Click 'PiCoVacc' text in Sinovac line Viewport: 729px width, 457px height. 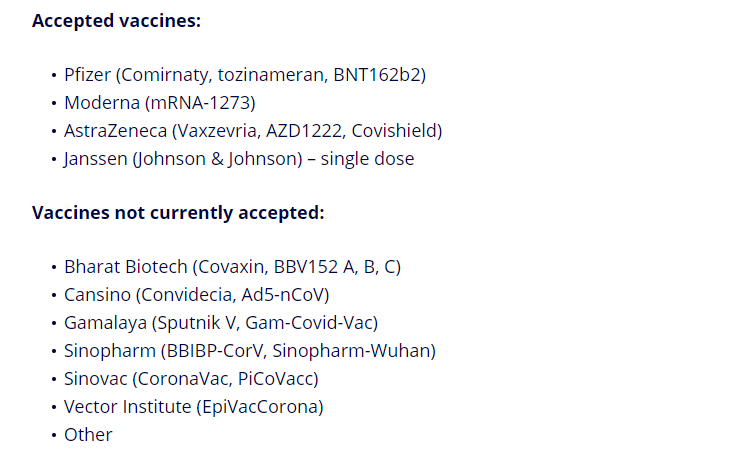(x=275, y=379)
